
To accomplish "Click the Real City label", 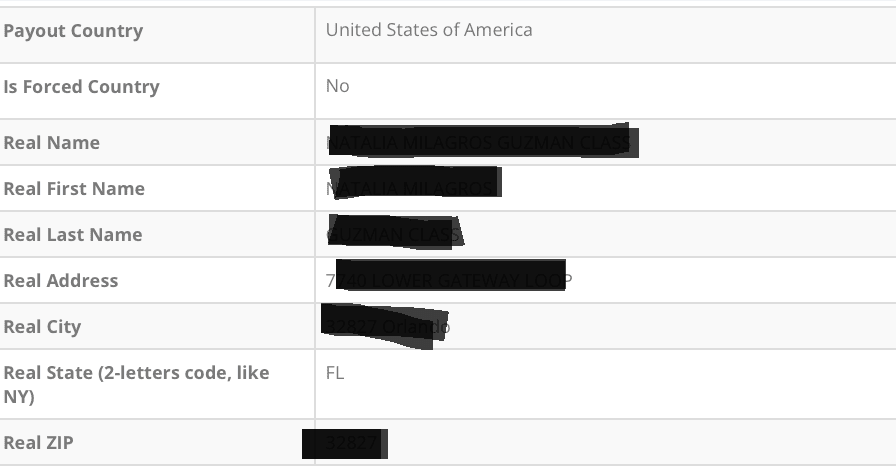I will point(42,327).
